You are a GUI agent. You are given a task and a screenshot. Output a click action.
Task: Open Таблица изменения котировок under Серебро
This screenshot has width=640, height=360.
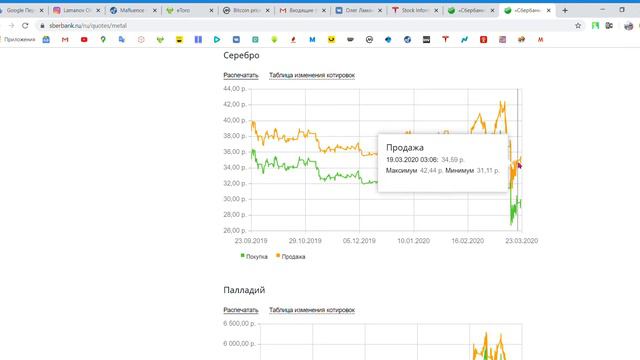[312, 75]
